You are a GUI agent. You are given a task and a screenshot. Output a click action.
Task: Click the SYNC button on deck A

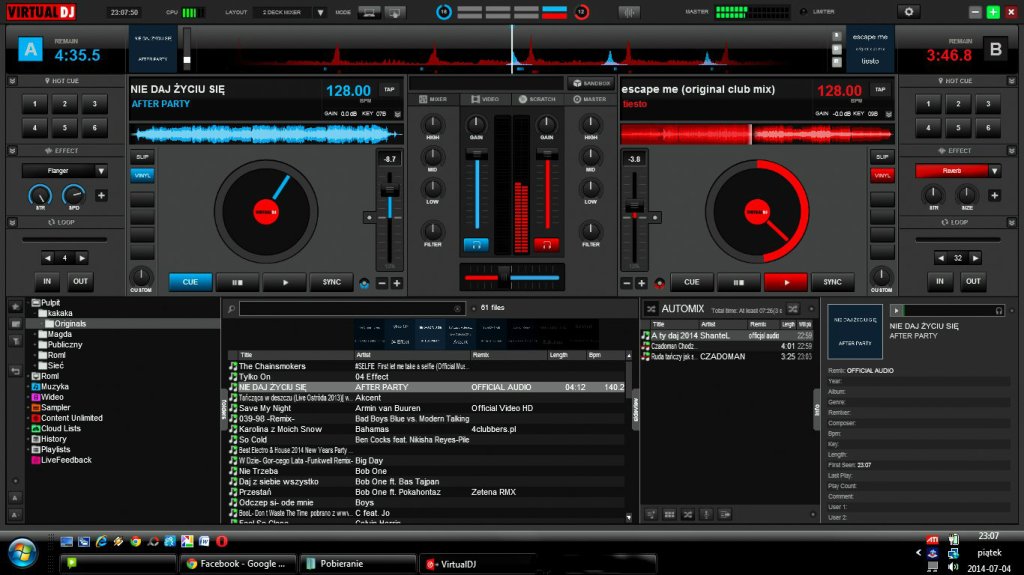tap(332, 282)
